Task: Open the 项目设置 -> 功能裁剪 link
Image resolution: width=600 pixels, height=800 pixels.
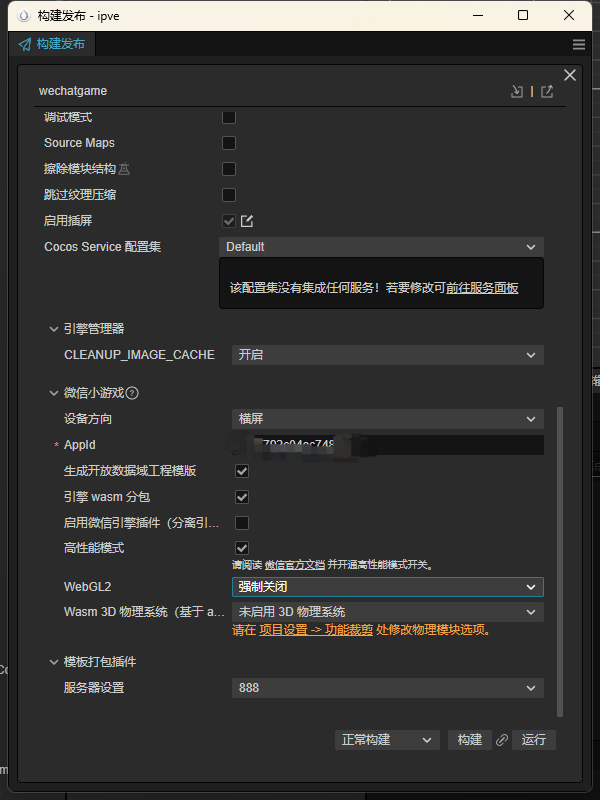Action: 316,630
